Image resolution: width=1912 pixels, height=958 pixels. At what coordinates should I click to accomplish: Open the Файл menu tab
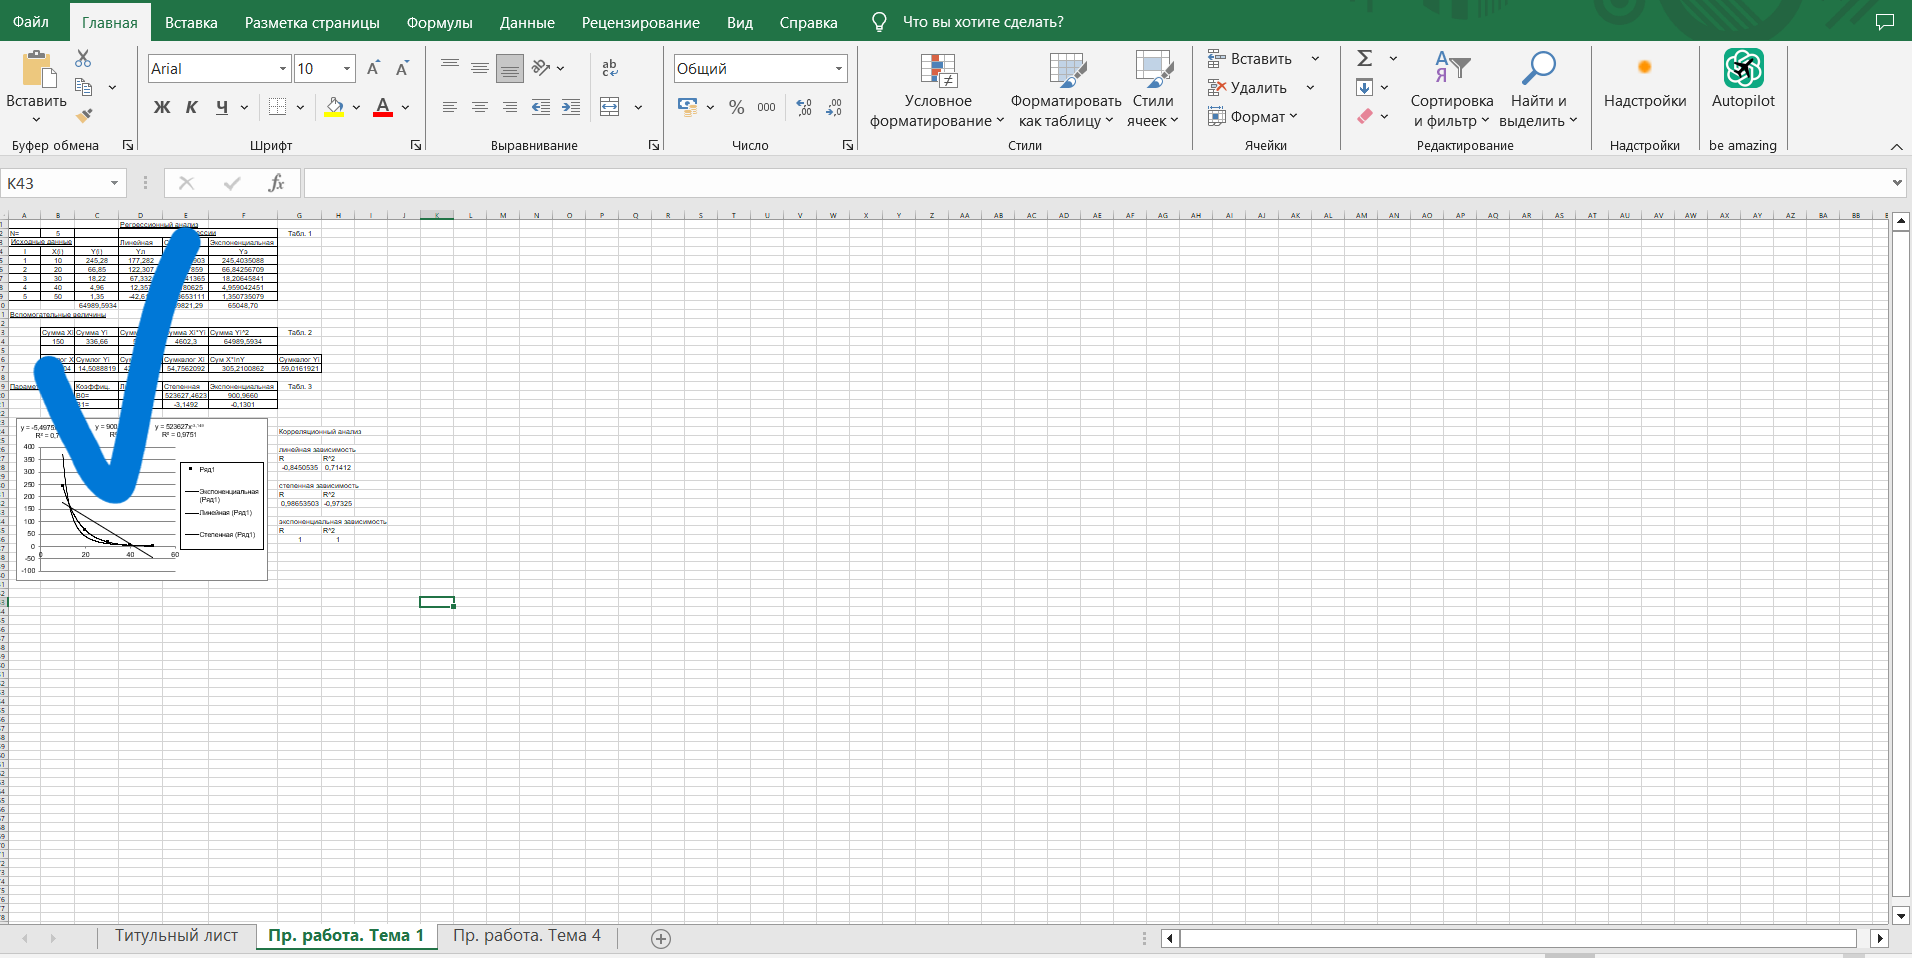coord(31,22)
